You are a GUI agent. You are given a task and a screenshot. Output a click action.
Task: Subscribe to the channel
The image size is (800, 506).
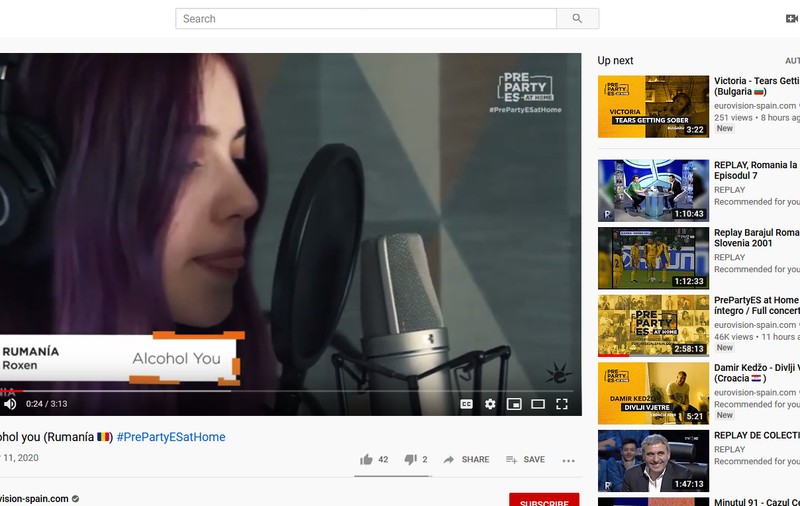pos(544,500)
